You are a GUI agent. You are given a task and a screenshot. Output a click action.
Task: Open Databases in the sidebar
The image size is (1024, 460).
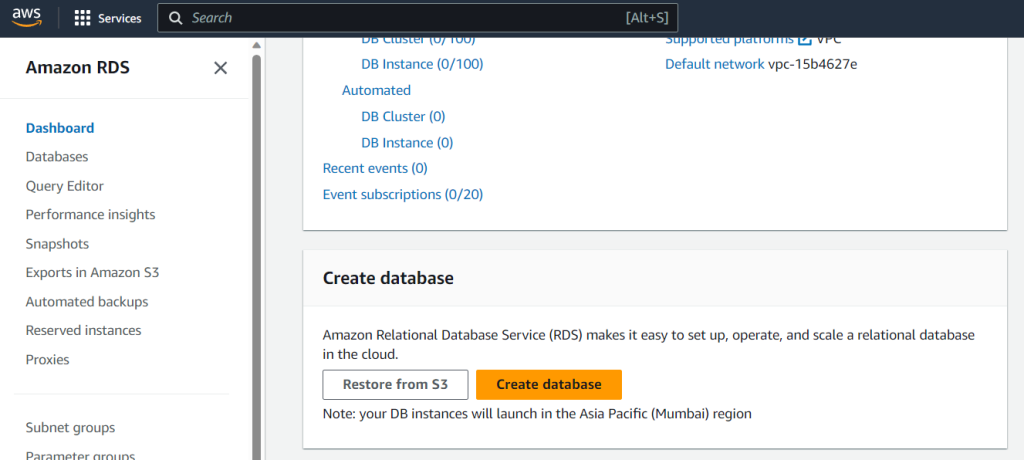coord(57,157)
